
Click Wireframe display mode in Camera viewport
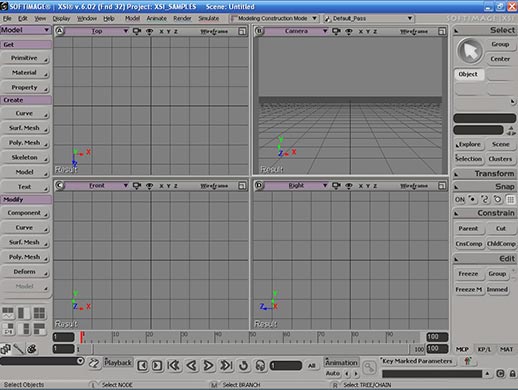[x=414, y=31]
